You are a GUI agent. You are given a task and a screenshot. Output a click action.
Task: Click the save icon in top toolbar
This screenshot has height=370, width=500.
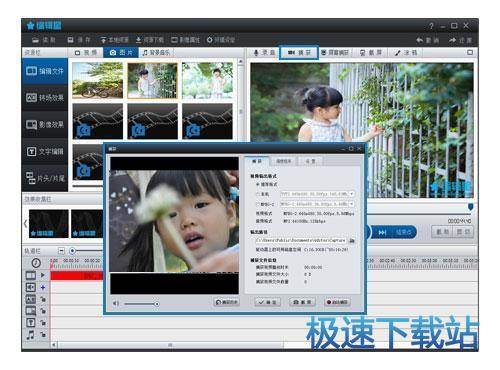(x=79, y=40)
